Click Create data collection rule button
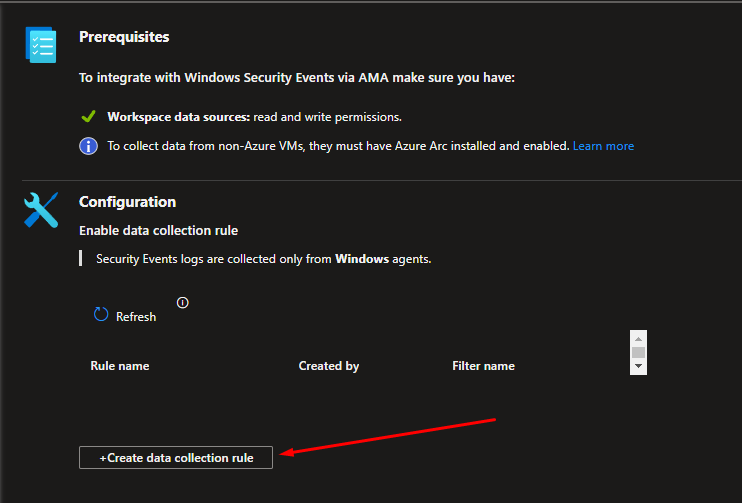 176,458
